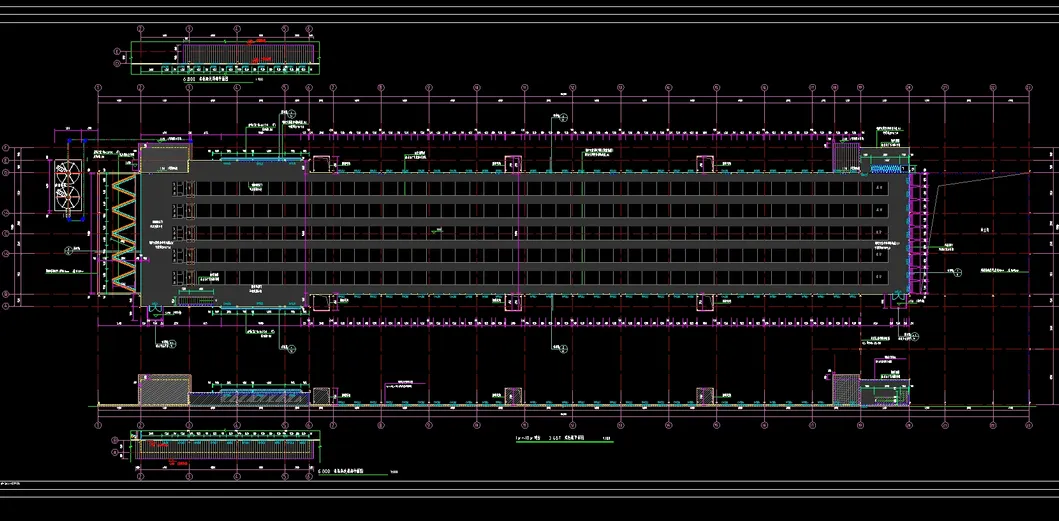Select the hatched staircase inside the plan's lower-left area
Screen dimensions: 1059x521
click(x=197, y=299)
